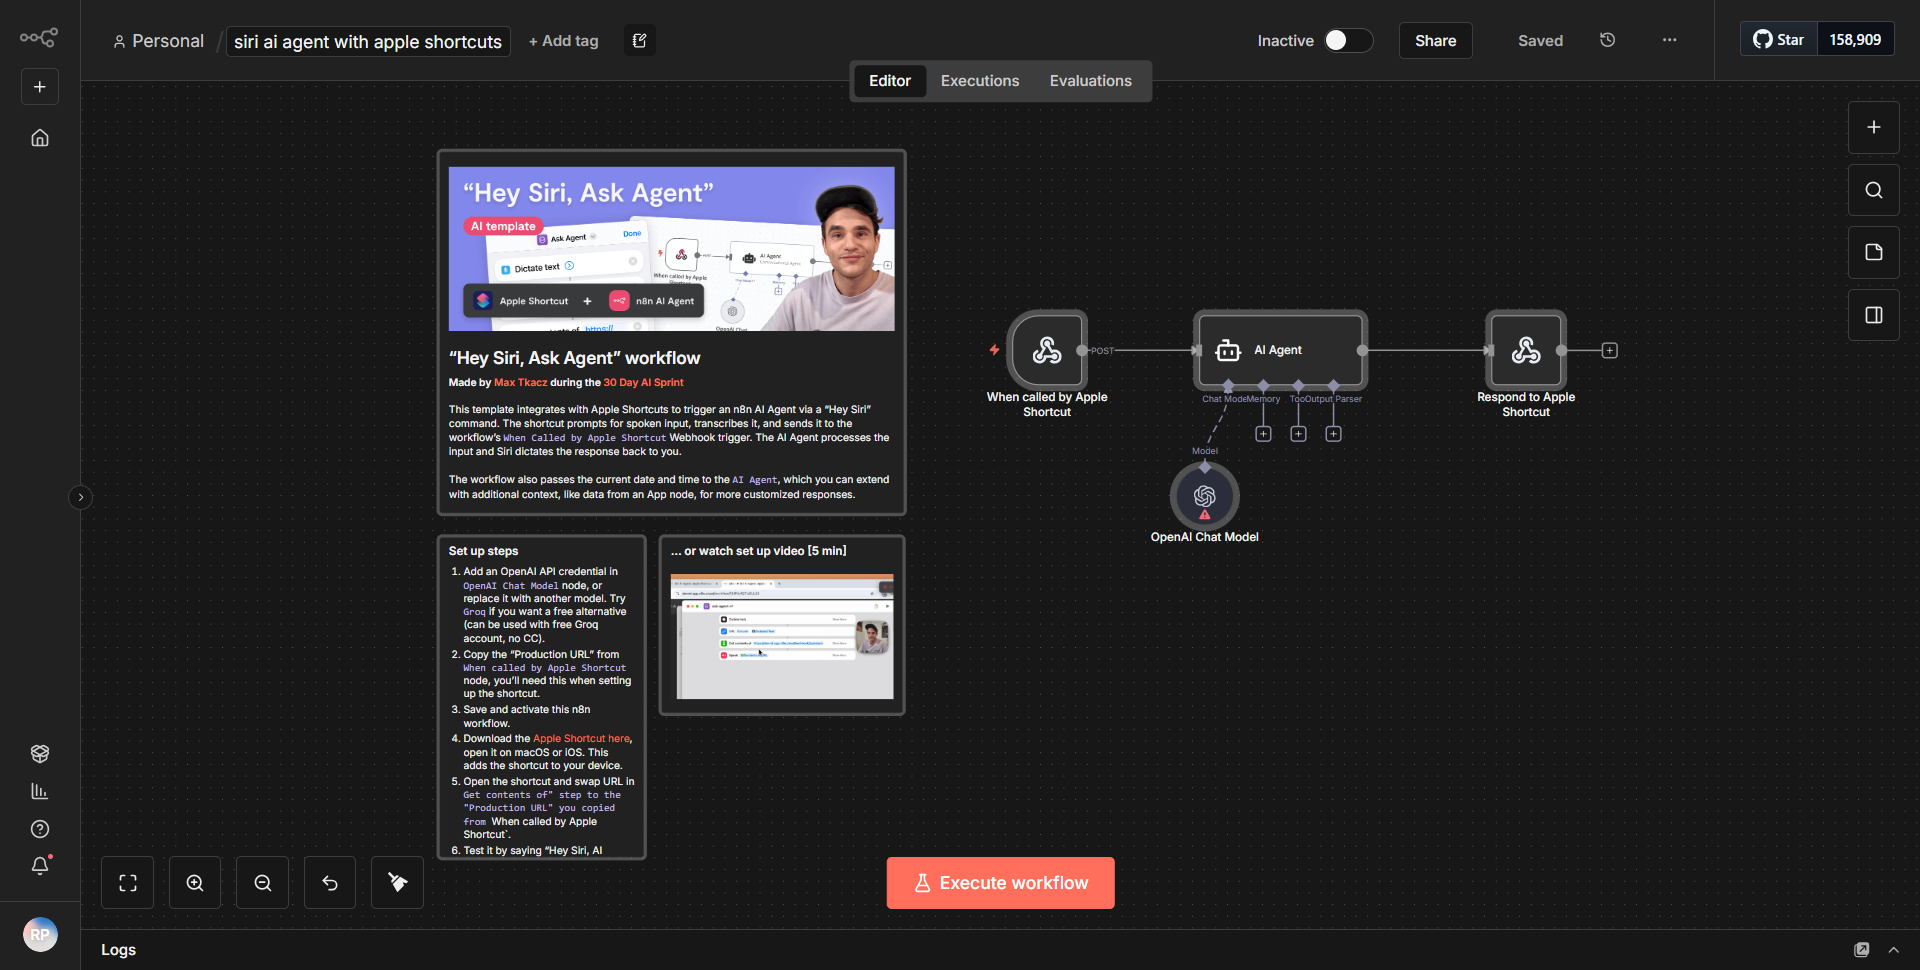The width and height of the screenshot is (1920, 970).
Task: Select the Respond to Apple Shortcut node
Action: tap(1526, 350)
